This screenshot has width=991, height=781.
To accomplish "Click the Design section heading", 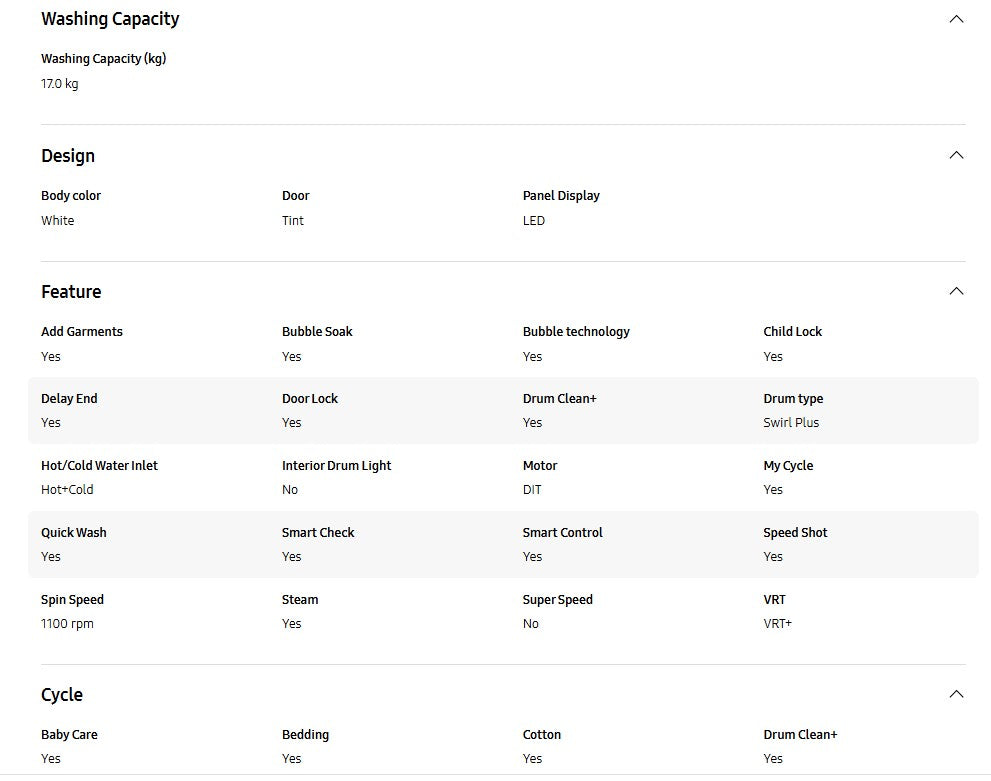I will pos(68,156).
